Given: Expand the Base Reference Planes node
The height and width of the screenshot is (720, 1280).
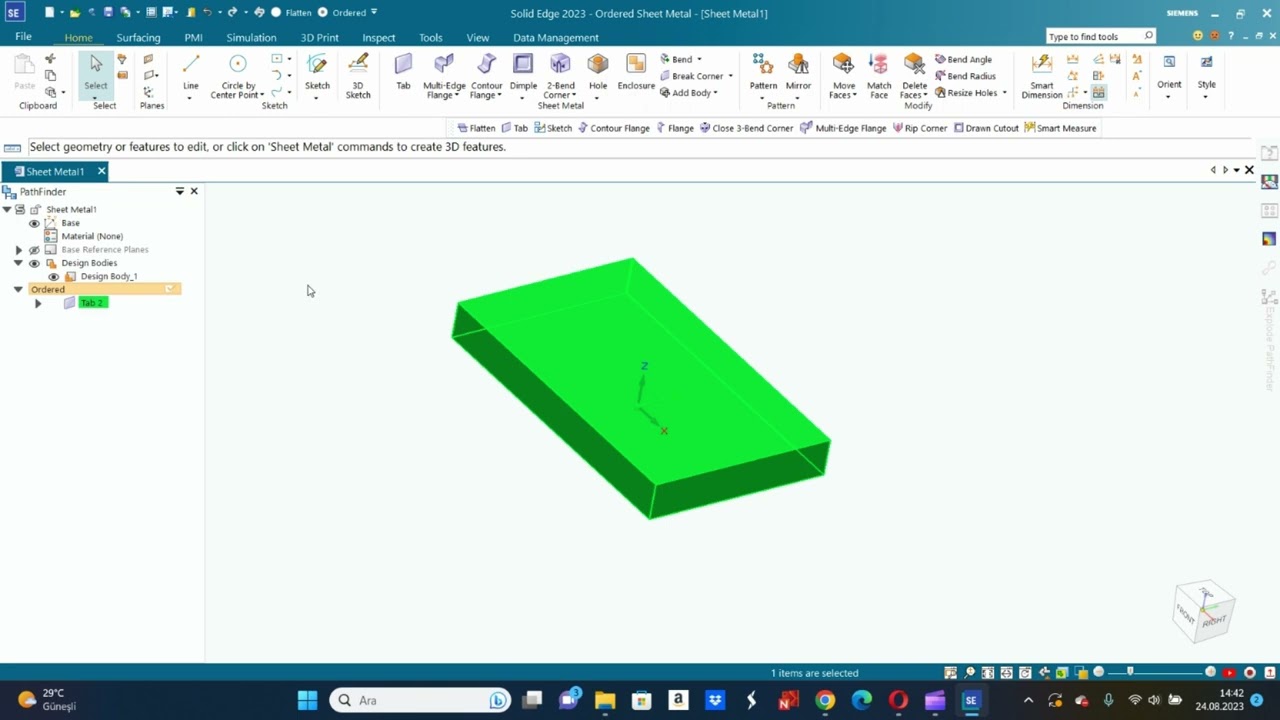Looking at the screenshot, I should point(18,250).
